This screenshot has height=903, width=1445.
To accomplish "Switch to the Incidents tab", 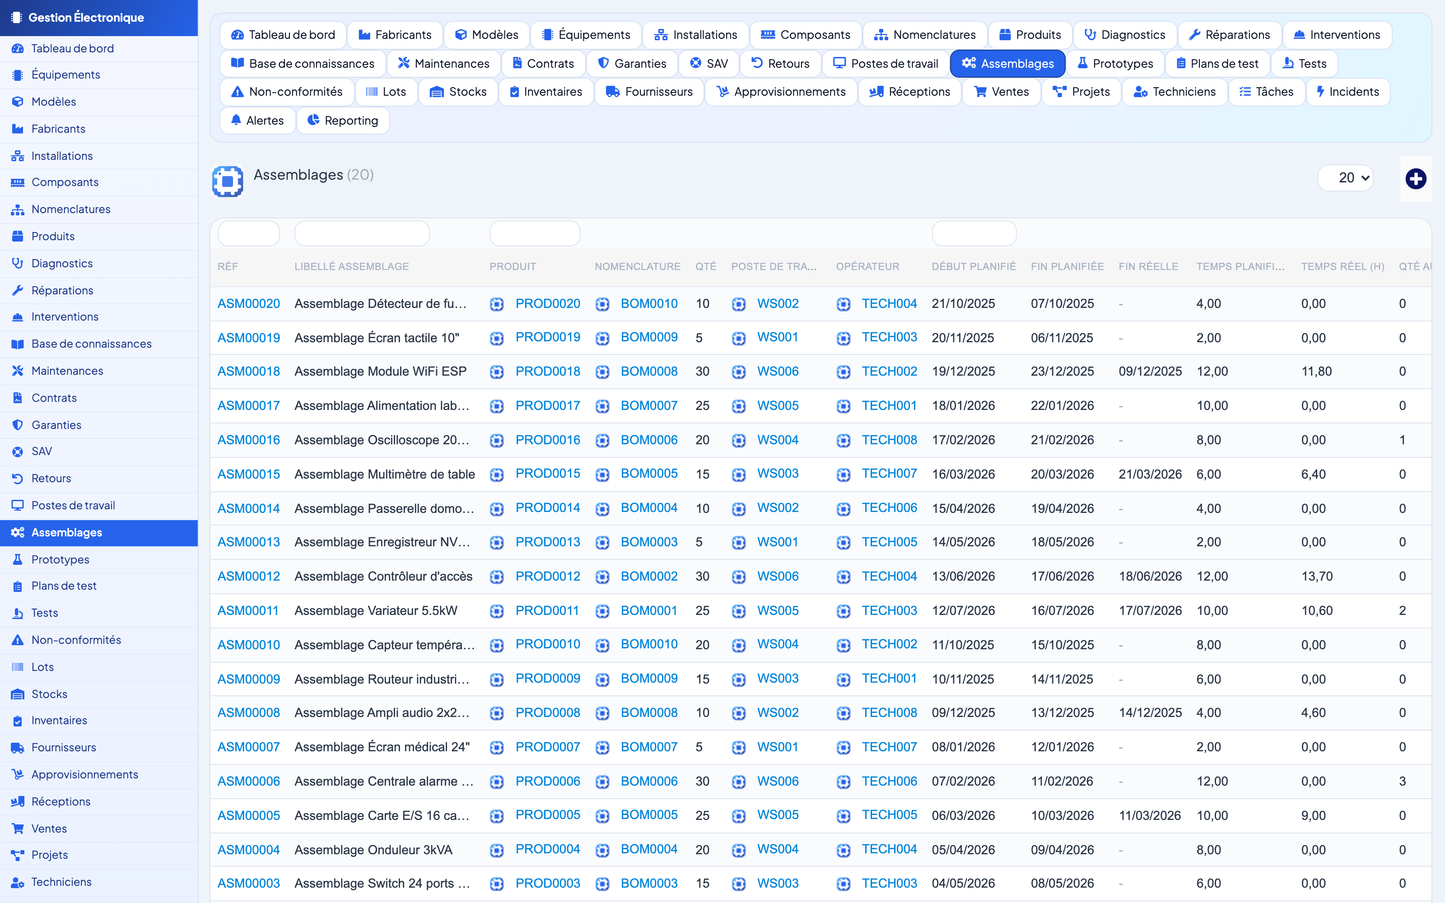I will (1347, 92).
